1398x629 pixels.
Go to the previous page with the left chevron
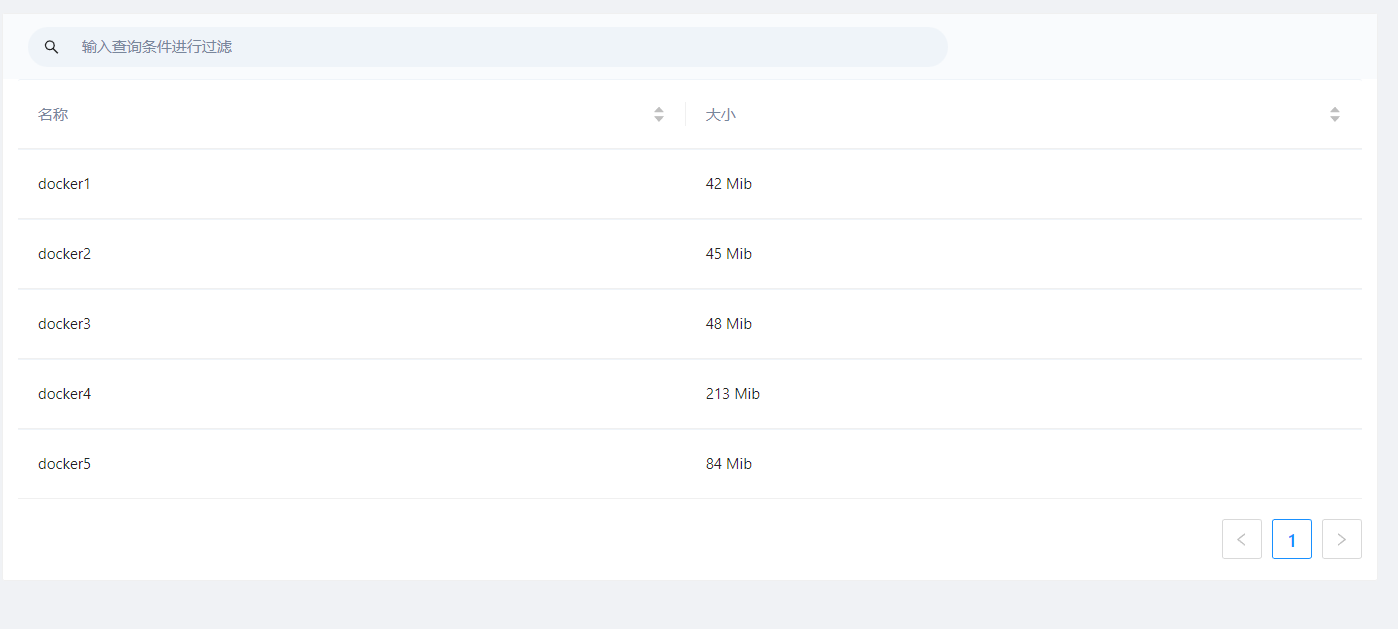click(1241, 539)
